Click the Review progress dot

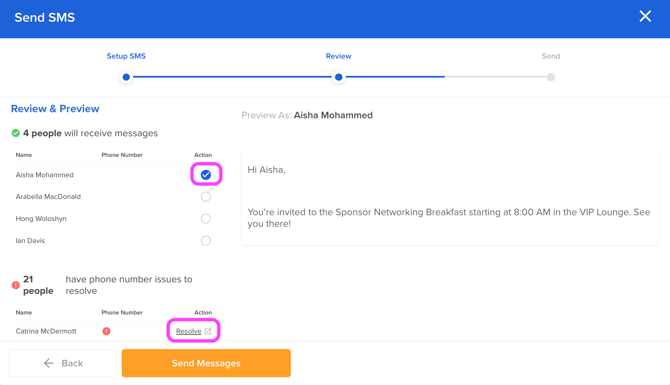tap(338, 77)
